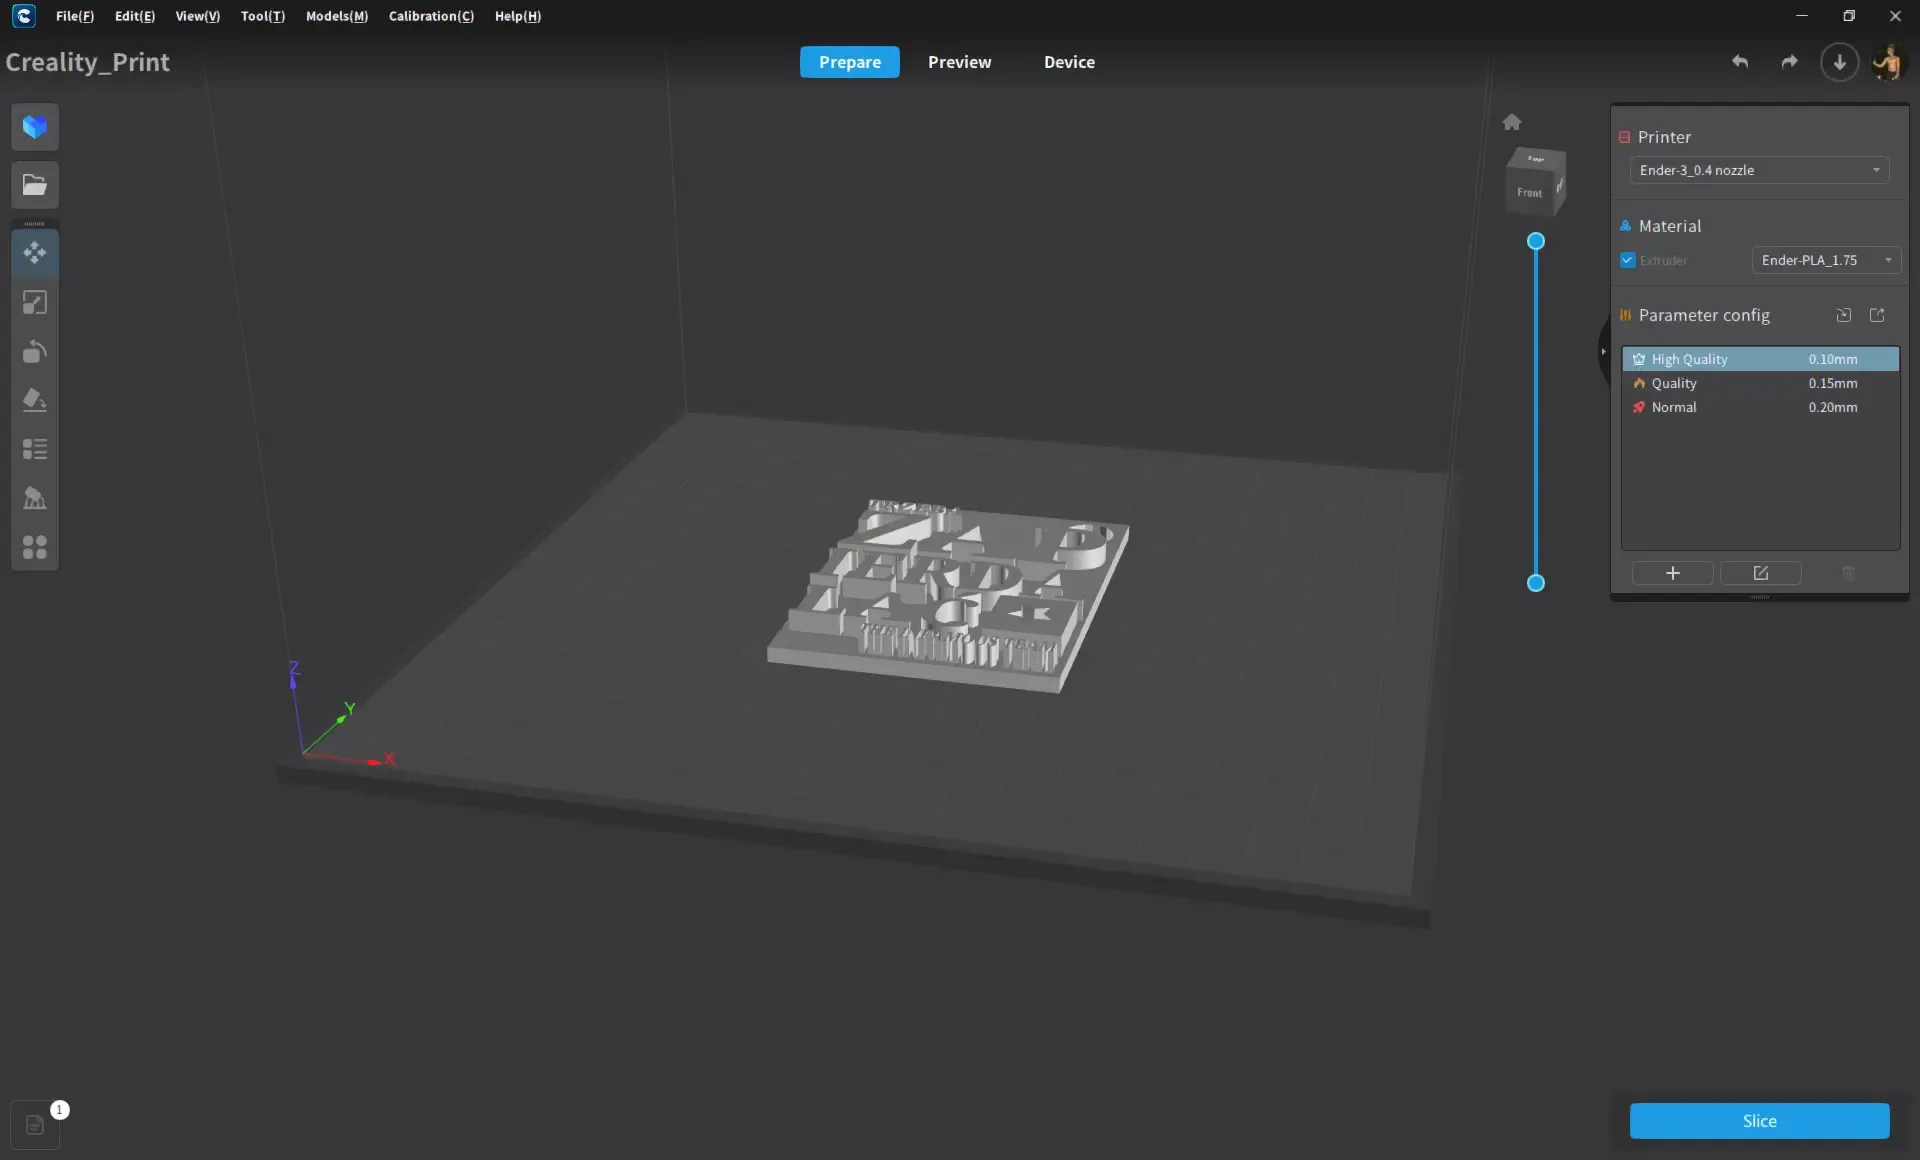The height and width of the screenshot is (1160, 1920).
Task: Open the Edit menu
Action: pyautogui.click(x=135, y=16)
